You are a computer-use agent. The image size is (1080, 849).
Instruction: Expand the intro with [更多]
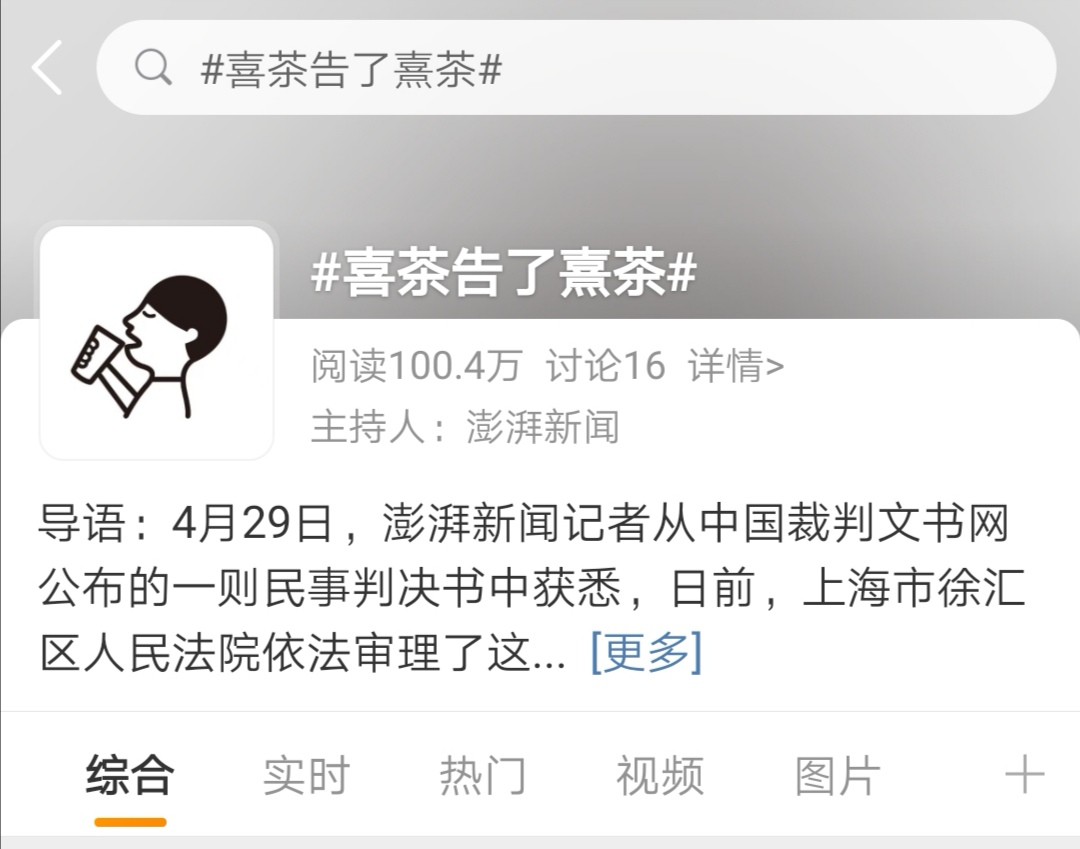tap(646, 651)
